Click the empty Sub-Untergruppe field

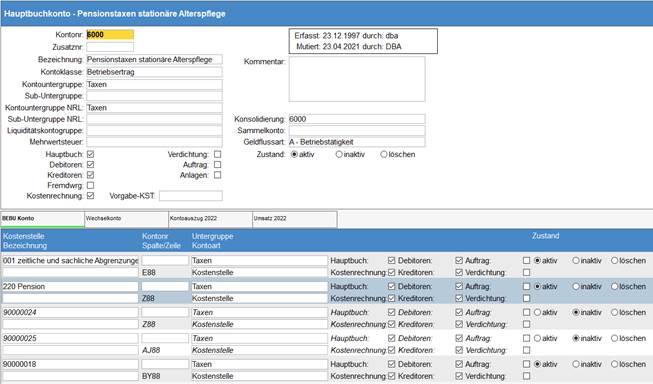[154, 96]
